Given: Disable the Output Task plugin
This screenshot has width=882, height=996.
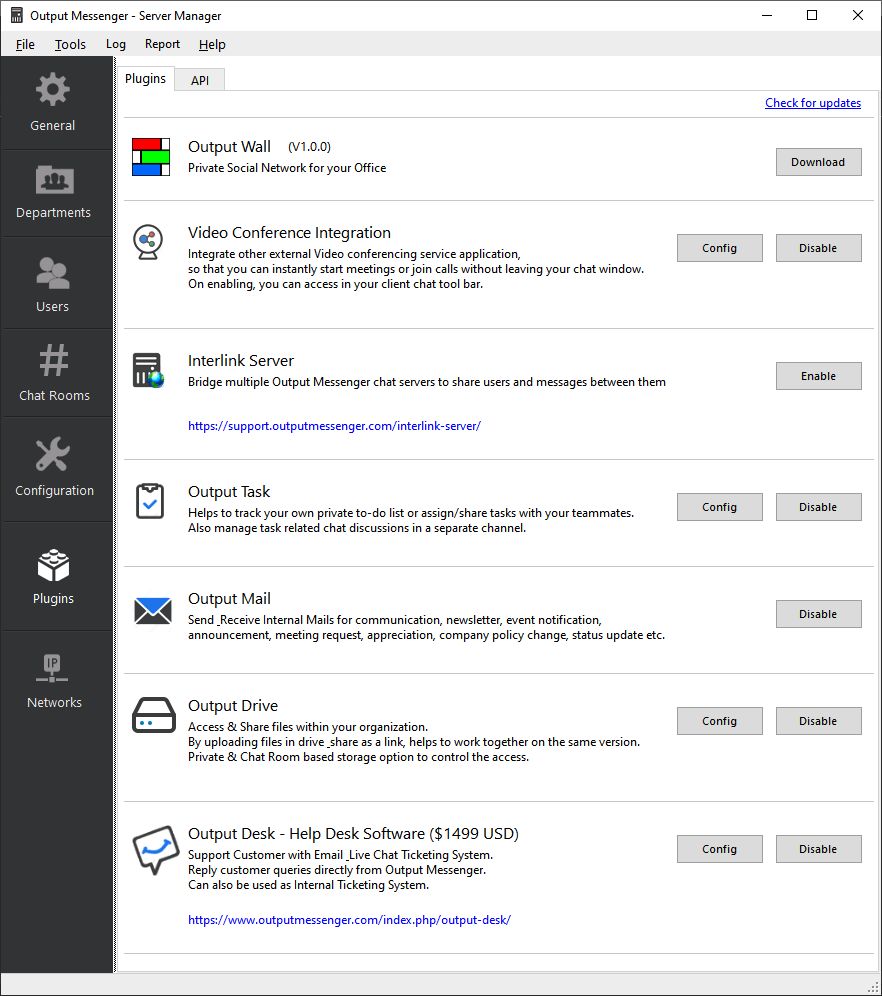Looking at the screenshot, I should point(819,507).
